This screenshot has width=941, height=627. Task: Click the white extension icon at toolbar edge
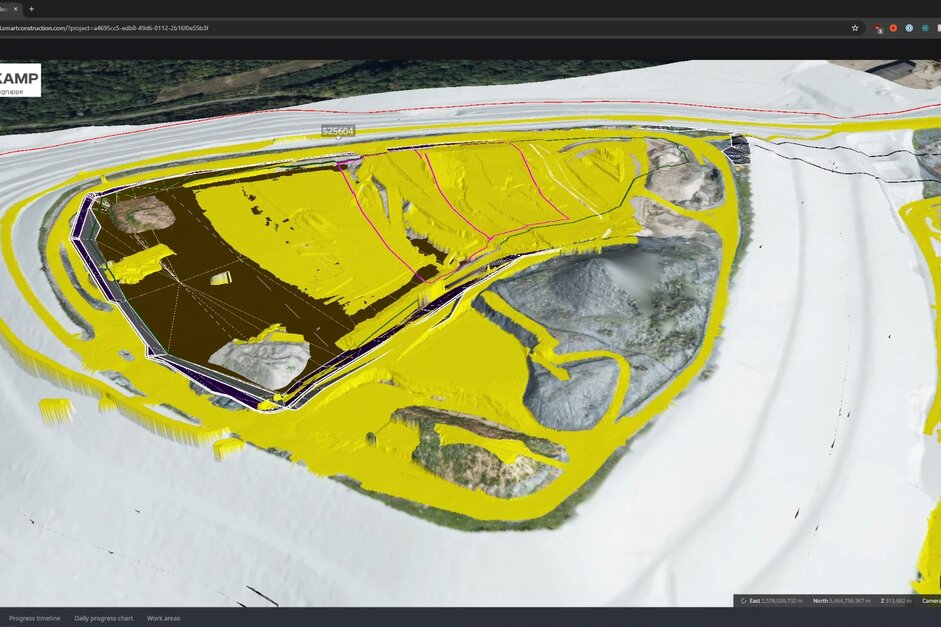coord(939,28)
